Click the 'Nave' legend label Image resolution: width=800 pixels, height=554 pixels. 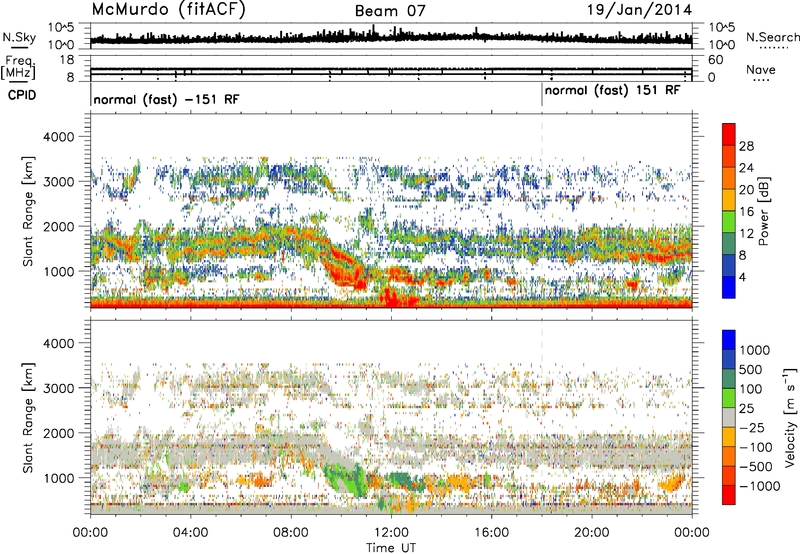pyautogui.click(x=760, y=70)
